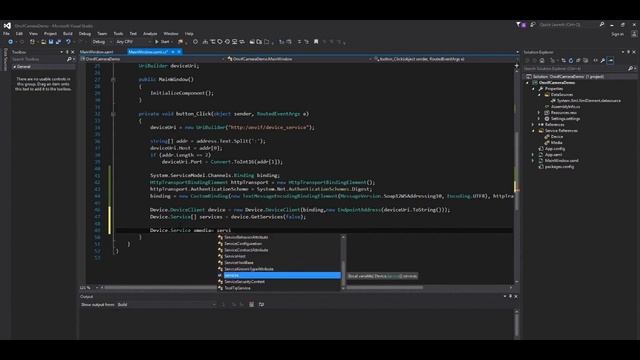
Task: Open the Debug menu
Action: 85,33
